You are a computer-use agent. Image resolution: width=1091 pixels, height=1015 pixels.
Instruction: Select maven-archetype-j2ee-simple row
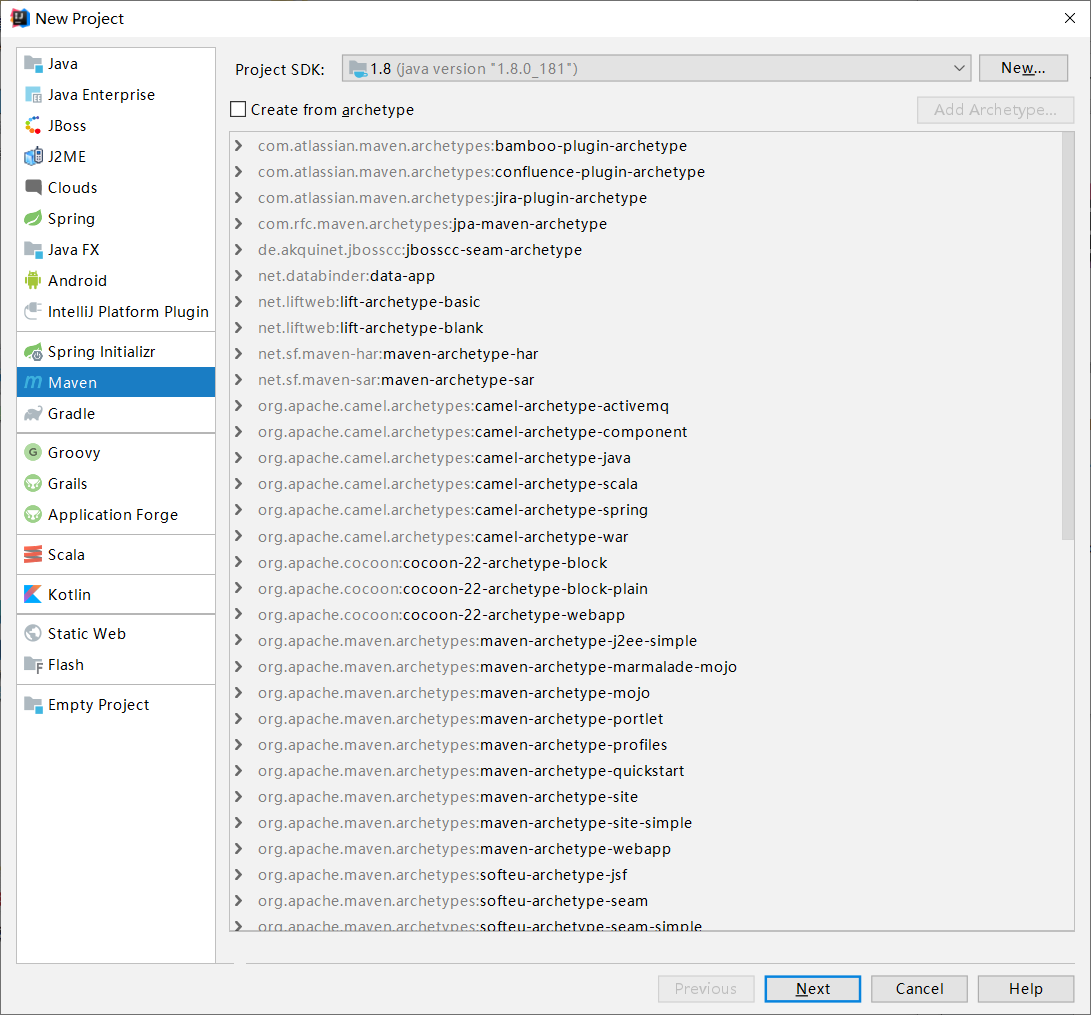tap(646, 641)
